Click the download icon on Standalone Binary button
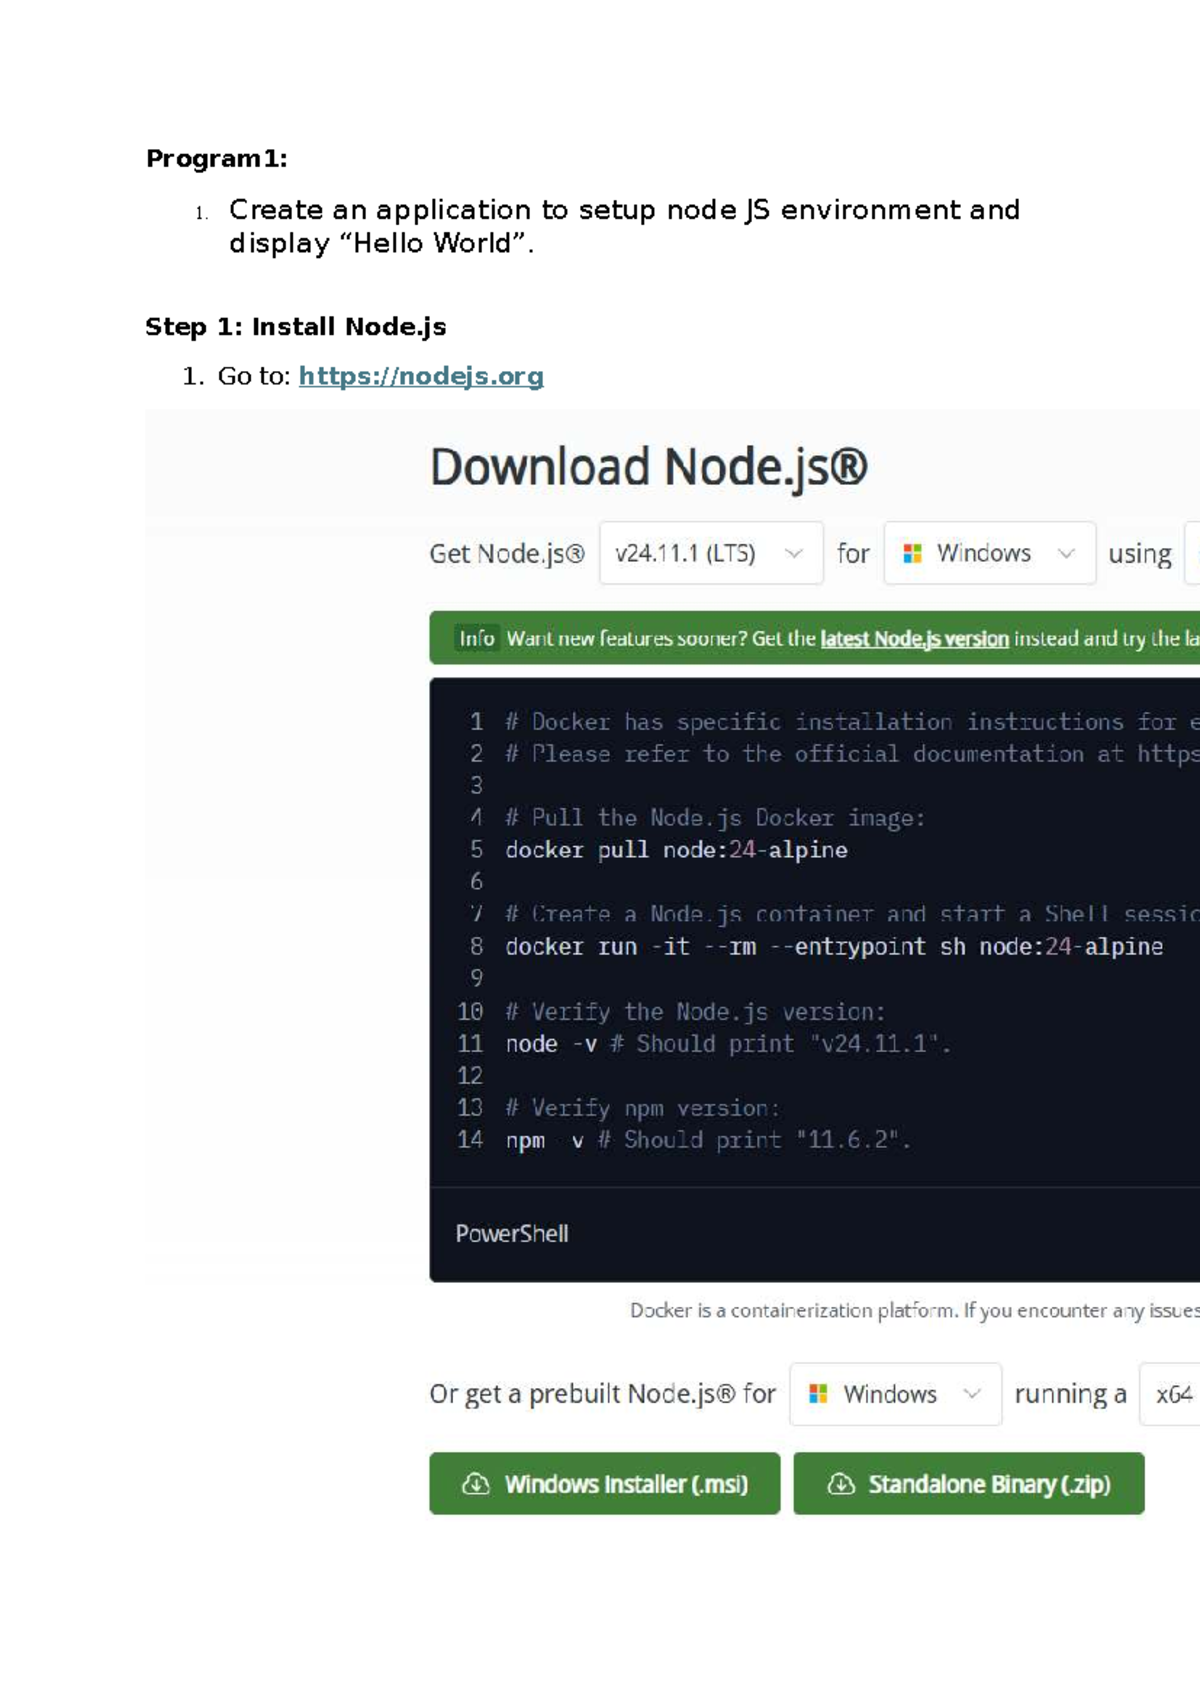Image resolution: width=1200 pixels, height=1696 pixels. click(x=841, y=1484)
